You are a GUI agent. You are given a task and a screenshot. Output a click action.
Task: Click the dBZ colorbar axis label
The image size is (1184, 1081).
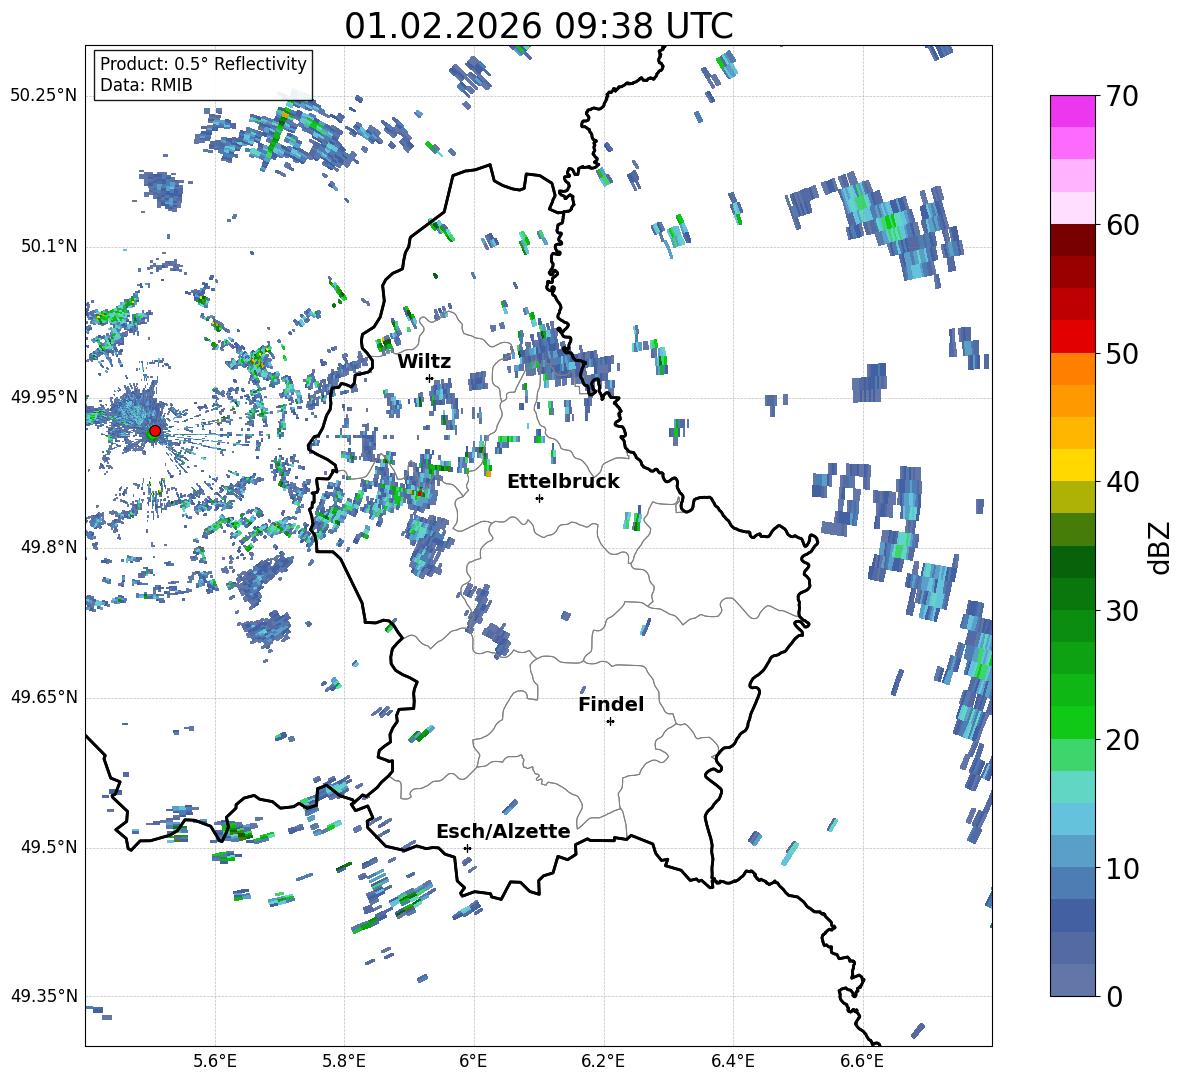(1160, 547)
